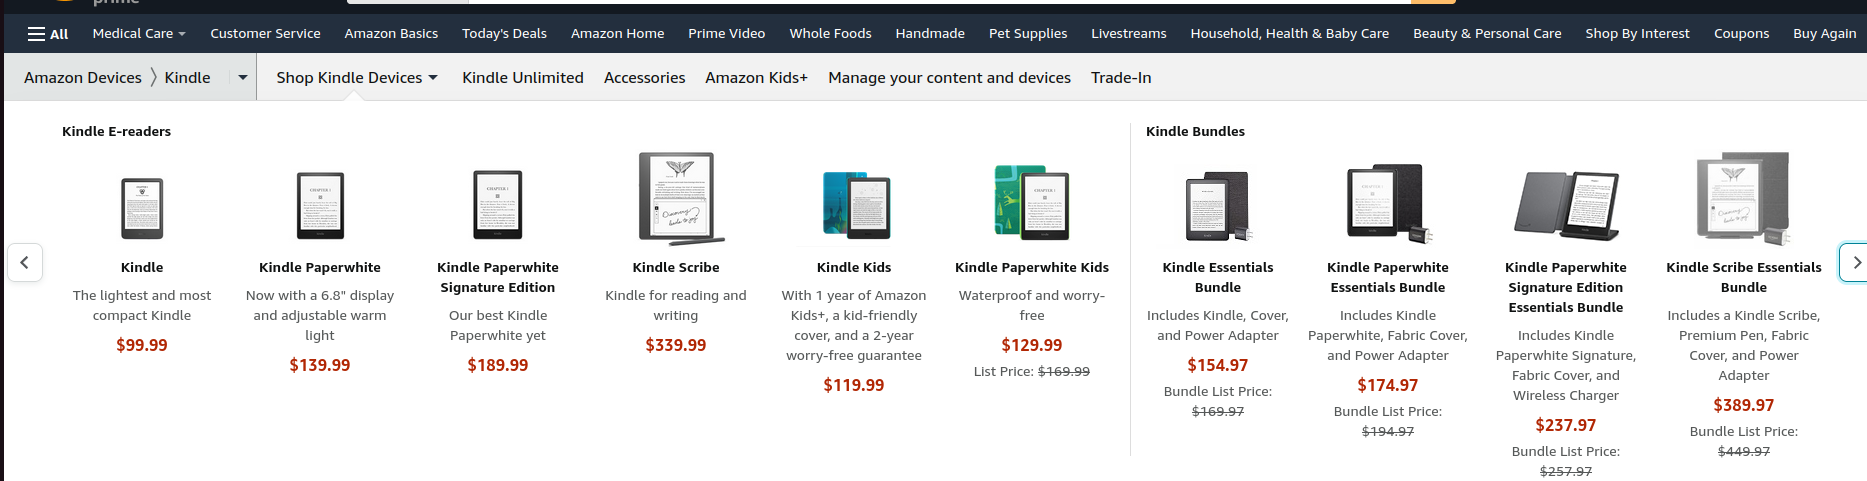Click Kindle Paperwhite Signature Edition image
This screenshot has height=481, width=1867.
[498, 205]
